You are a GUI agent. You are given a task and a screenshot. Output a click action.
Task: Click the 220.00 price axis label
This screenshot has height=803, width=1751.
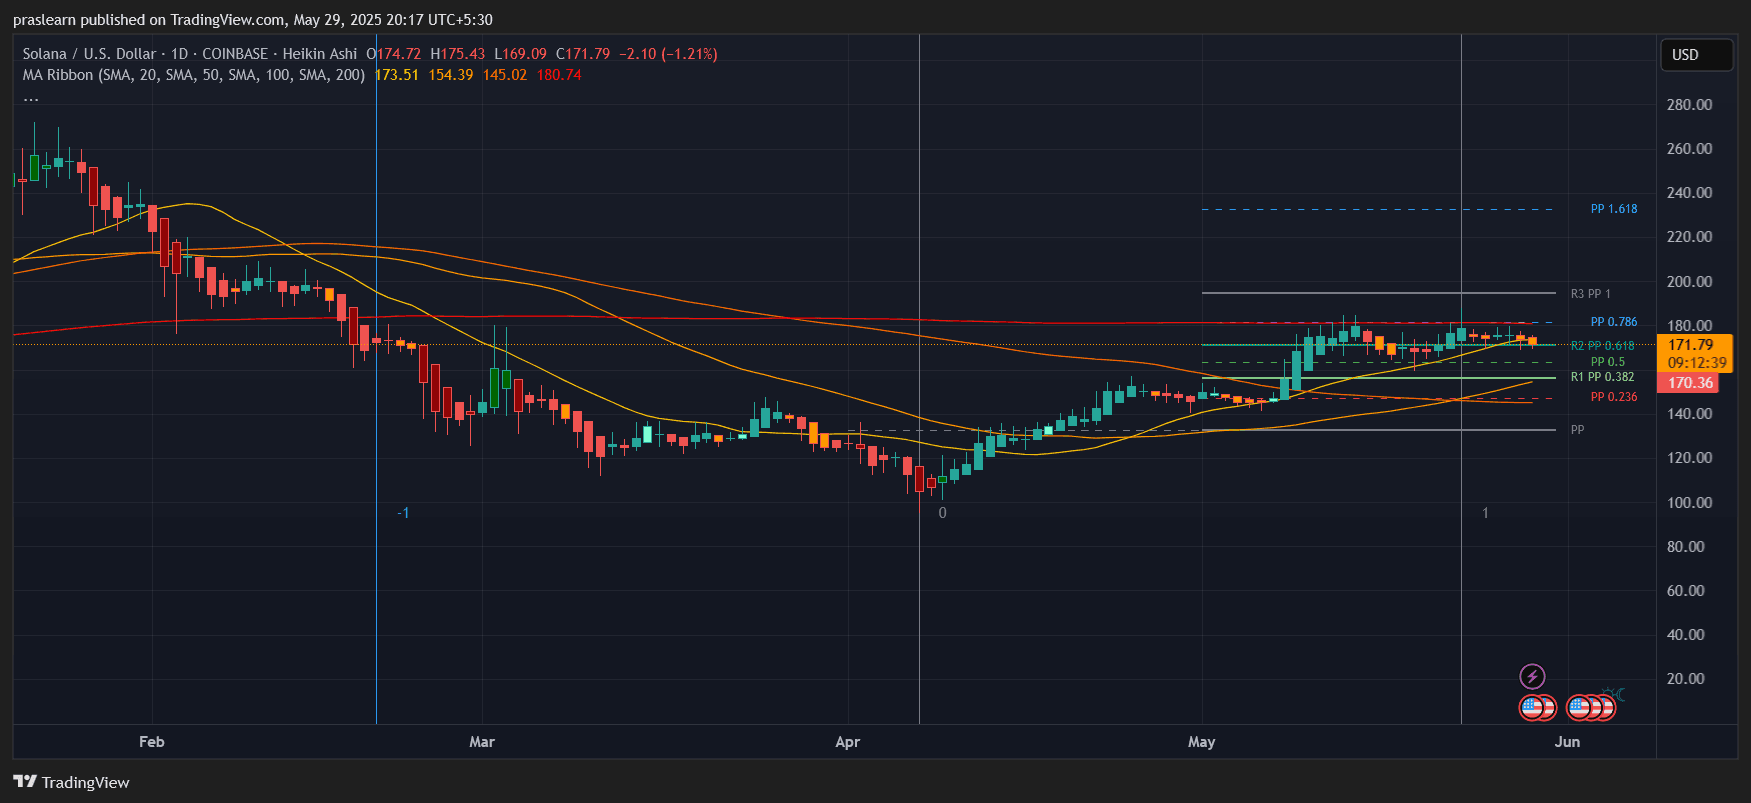pos(1690,237)
